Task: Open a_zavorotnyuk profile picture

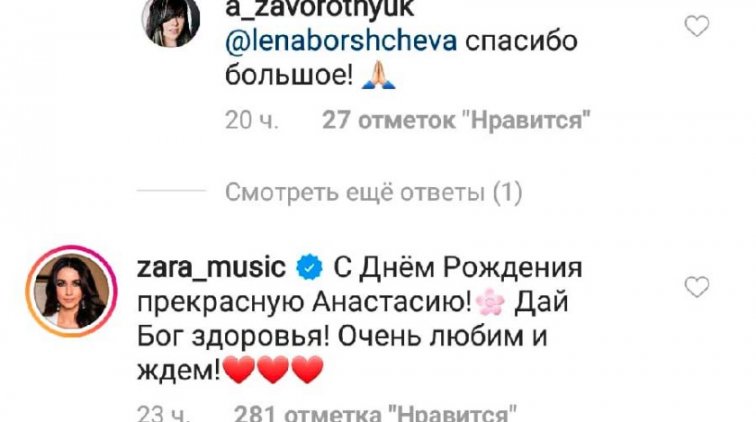Action: (x=171, y=22)
